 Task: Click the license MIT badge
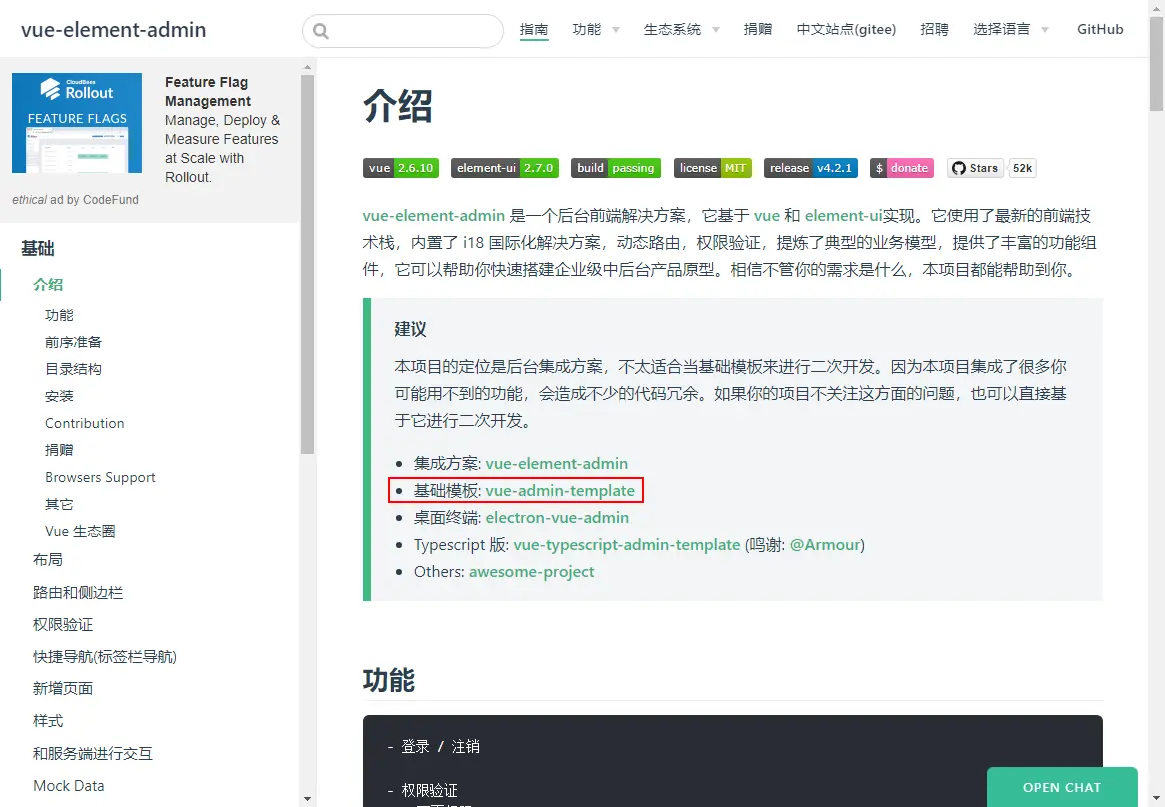tap(713, 168)
